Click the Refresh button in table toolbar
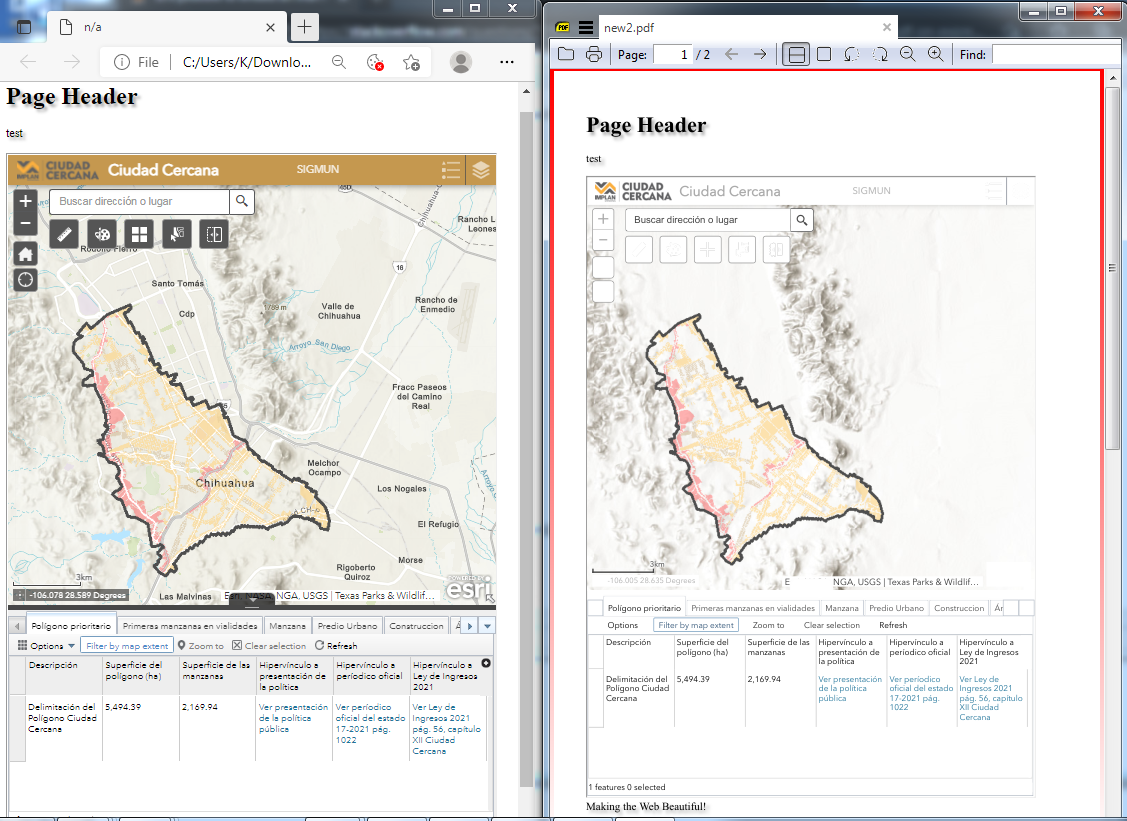Viewport: 1127px width, 821px height. pos(336,646)
